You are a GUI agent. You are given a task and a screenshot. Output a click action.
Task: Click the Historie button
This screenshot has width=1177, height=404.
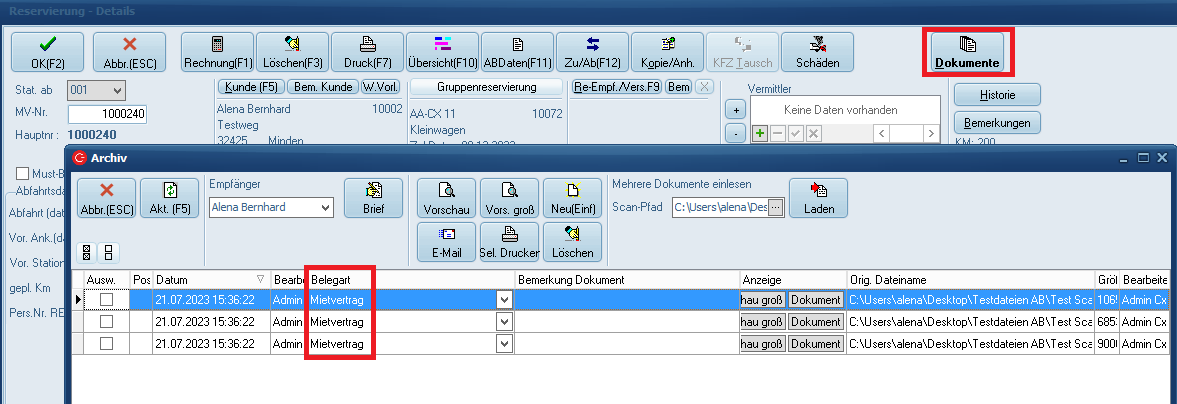click(997, 95)
